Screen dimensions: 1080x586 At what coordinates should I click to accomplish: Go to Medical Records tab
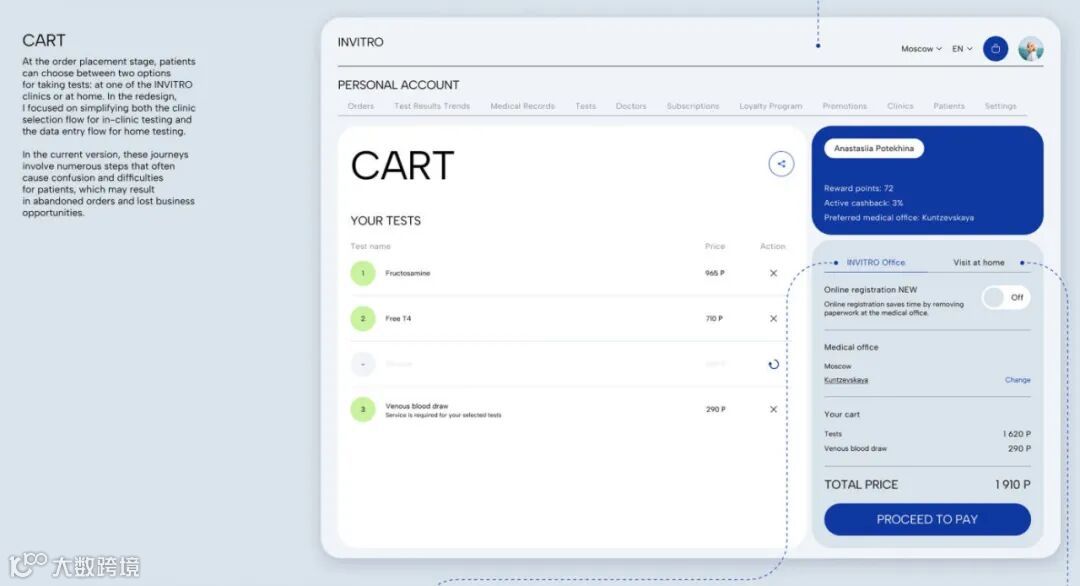522,106
